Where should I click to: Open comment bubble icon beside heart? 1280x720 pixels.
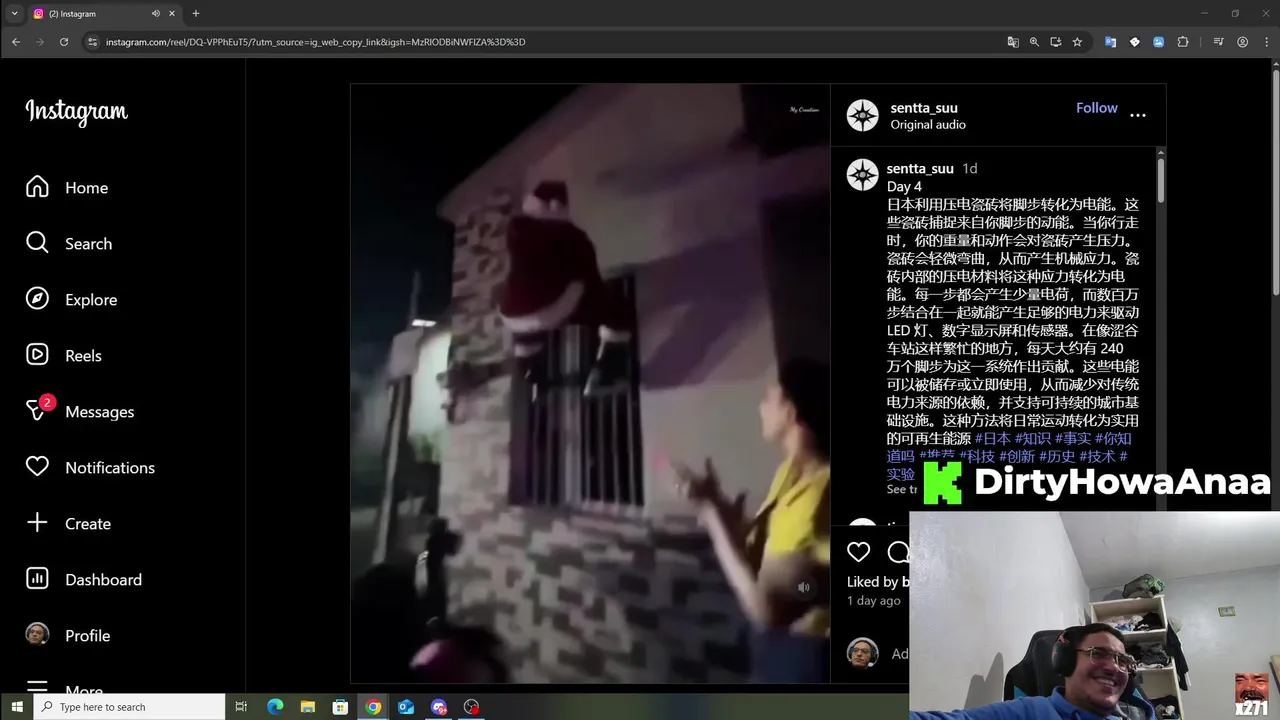pyautogui.click(x=898, y=552)
